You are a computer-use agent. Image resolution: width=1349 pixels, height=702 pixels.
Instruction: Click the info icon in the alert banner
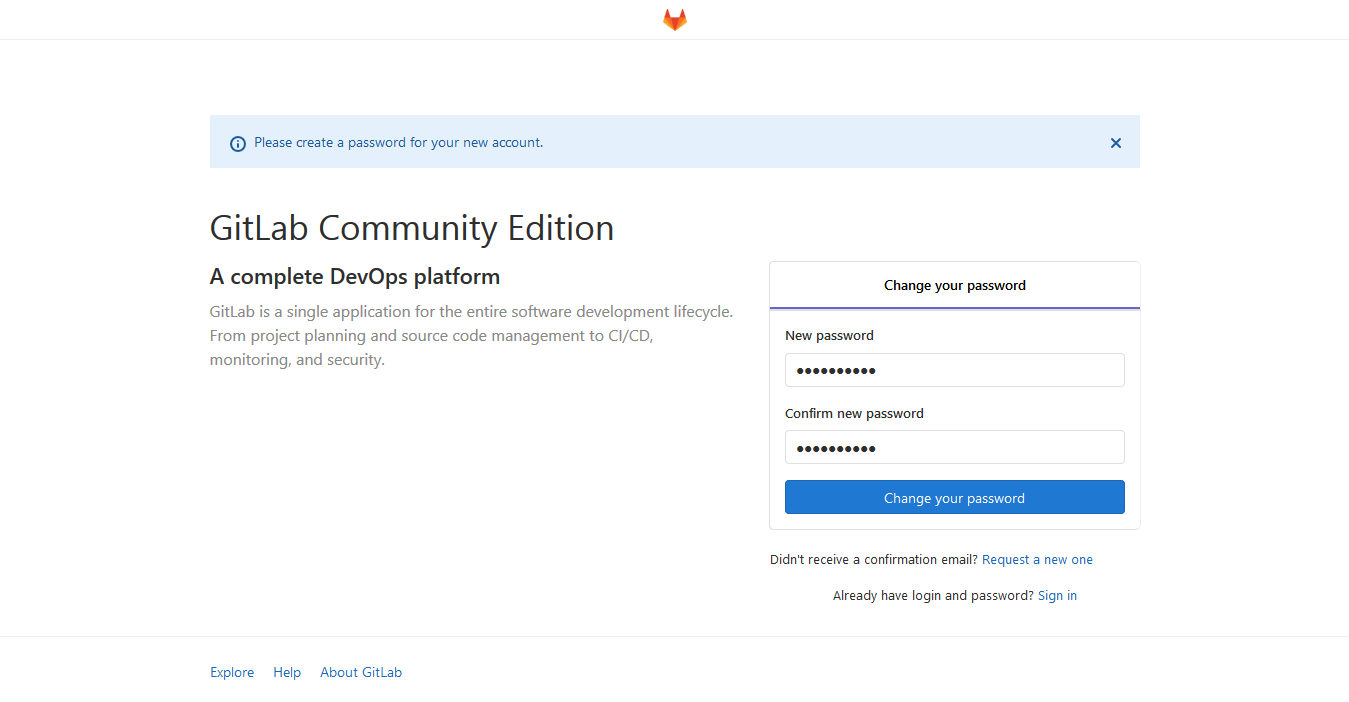237,143
